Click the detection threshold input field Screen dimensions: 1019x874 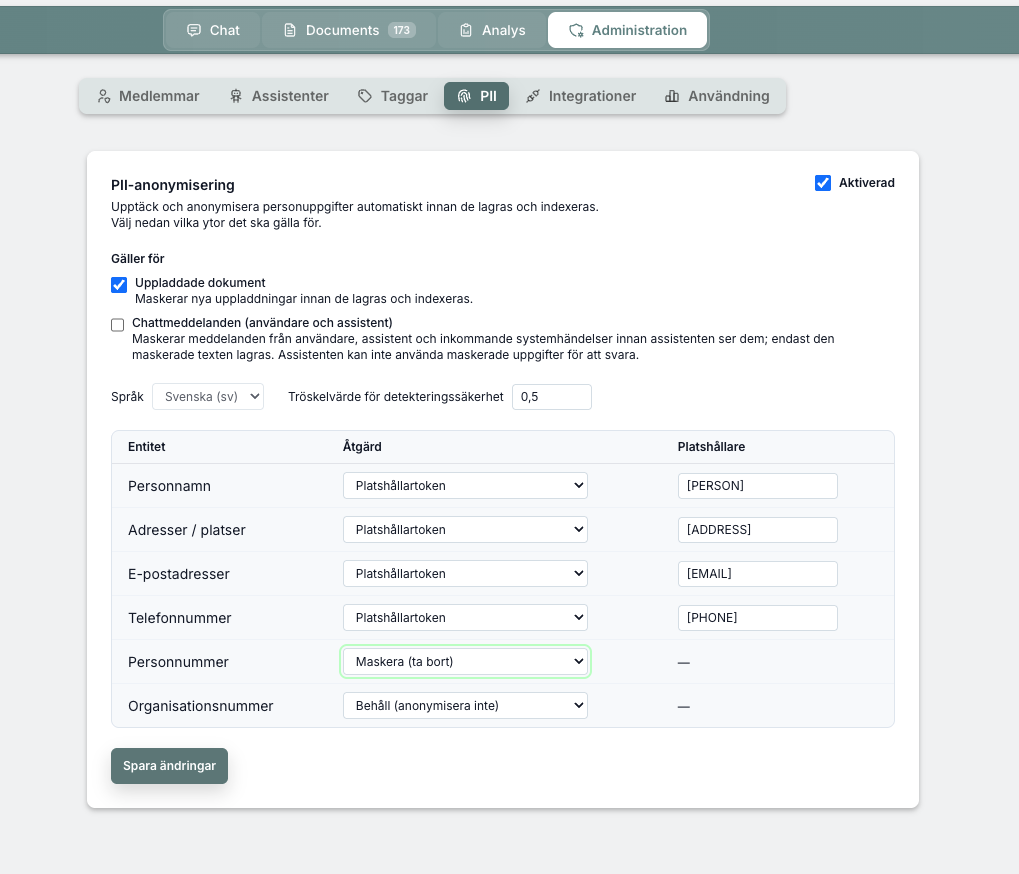click(x=552, y=397)
